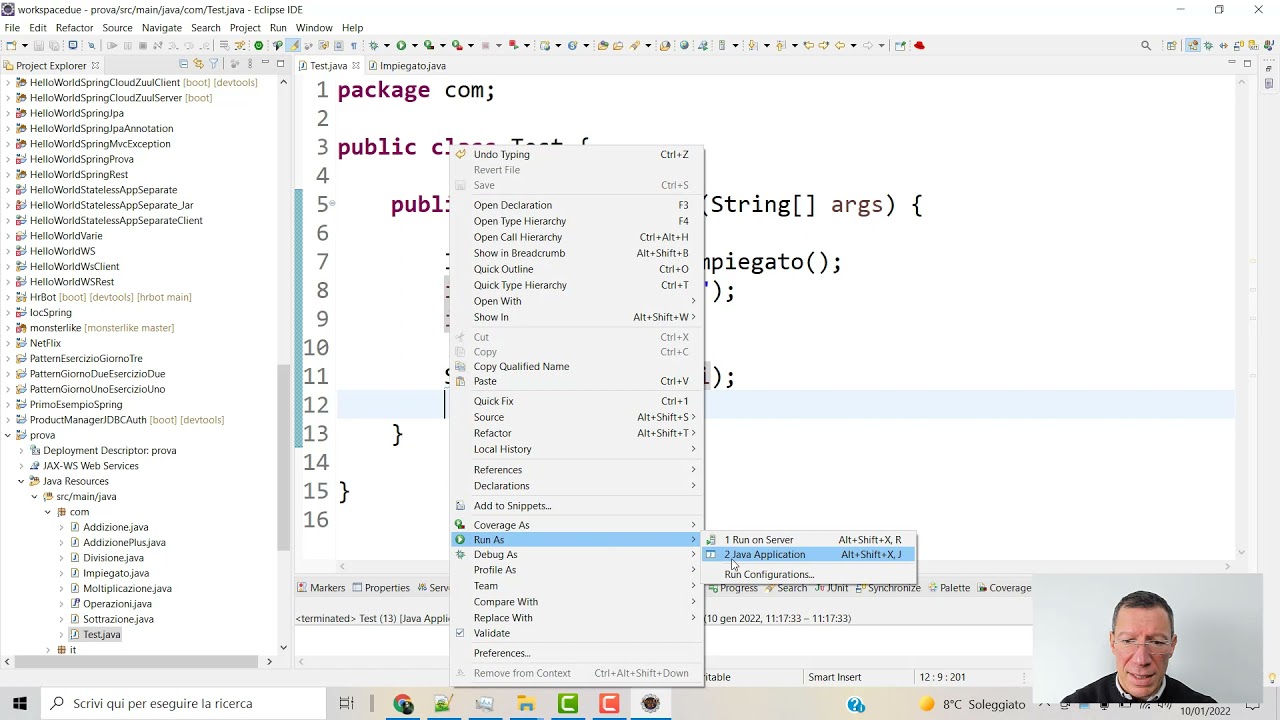
Task: Open the Refactor context submenu
Action: [577, 433]
